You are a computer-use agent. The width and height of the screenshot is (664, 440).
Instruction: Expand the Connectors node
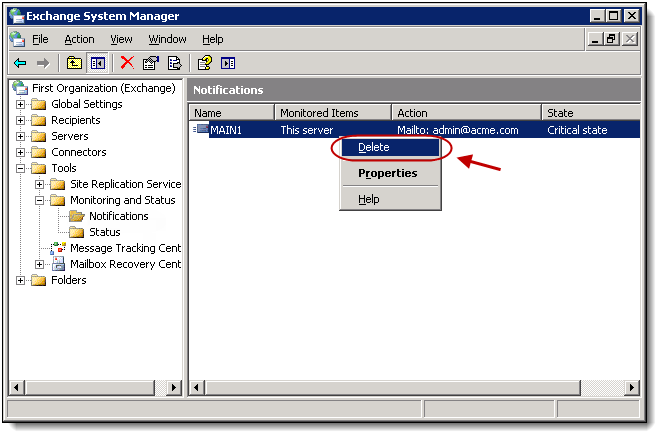pyautogui.click(x=20, y=152)
